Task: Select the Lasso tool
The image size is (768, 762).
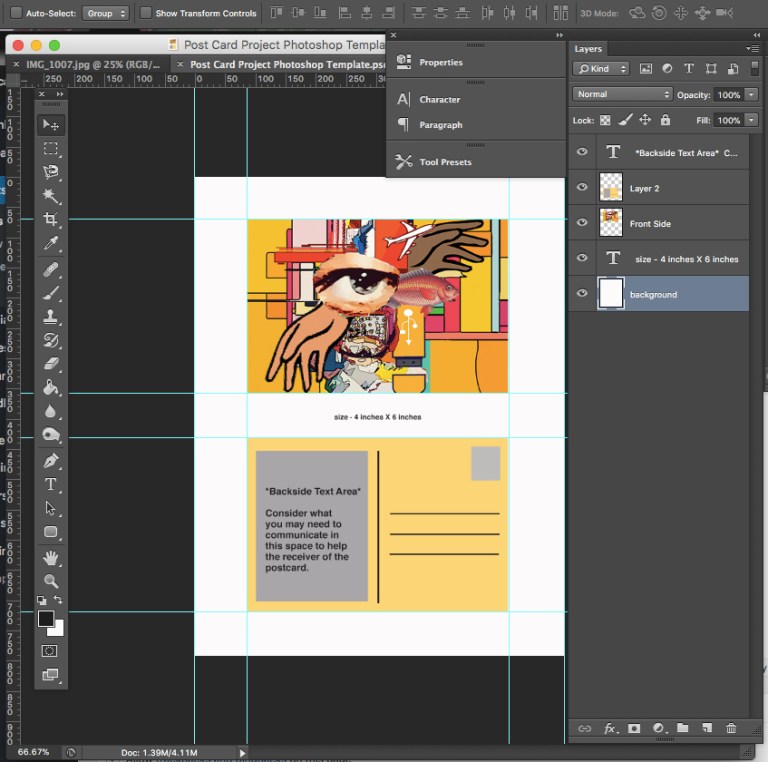Action: click(50, 171)
